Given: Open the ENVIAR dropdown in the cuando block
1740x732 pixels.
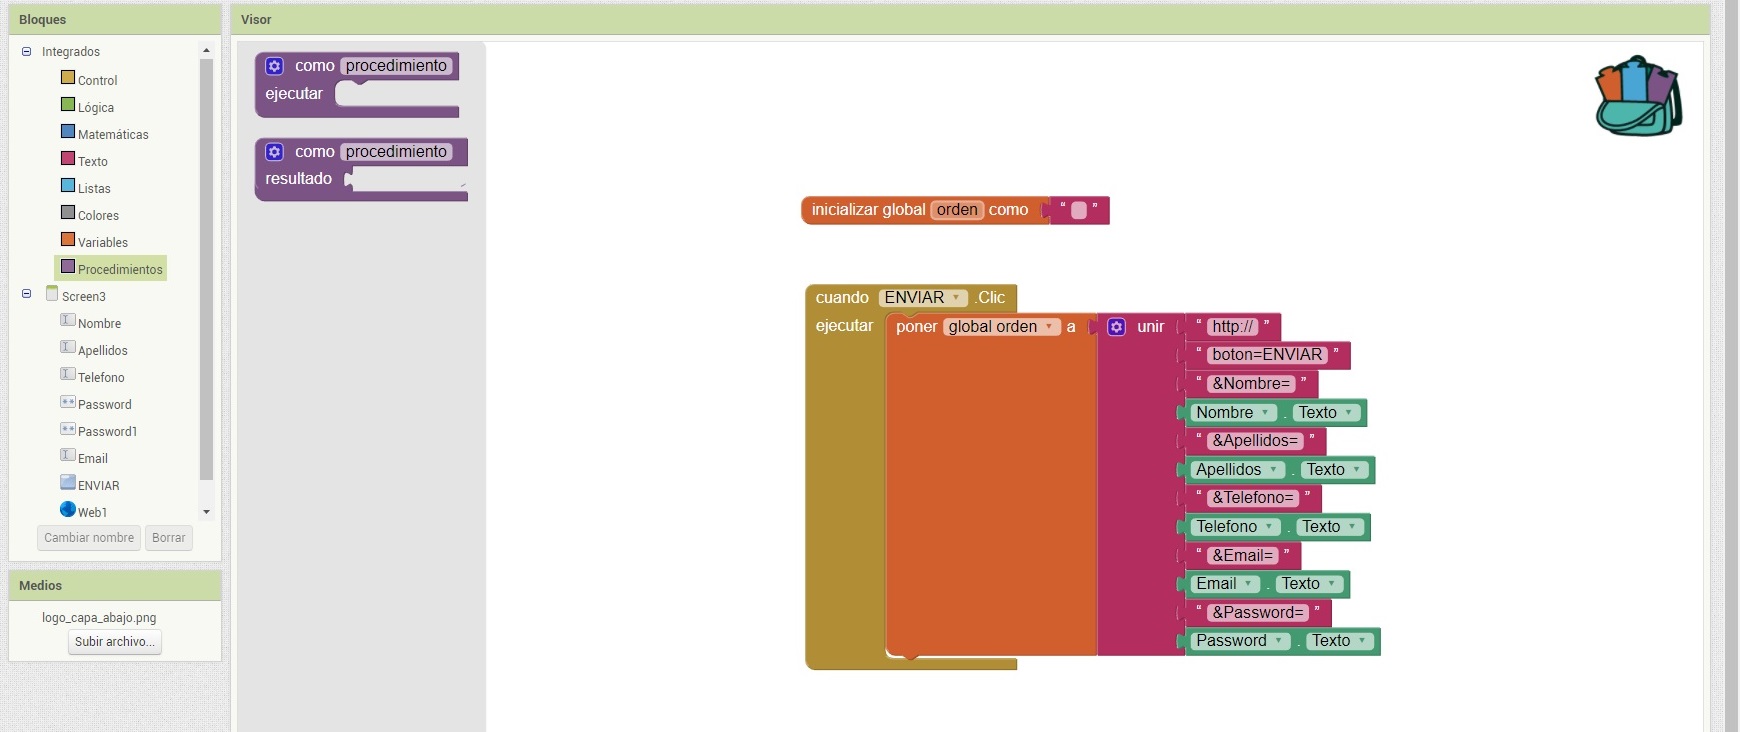Looking at the screenshot, I should click(957, 298).
